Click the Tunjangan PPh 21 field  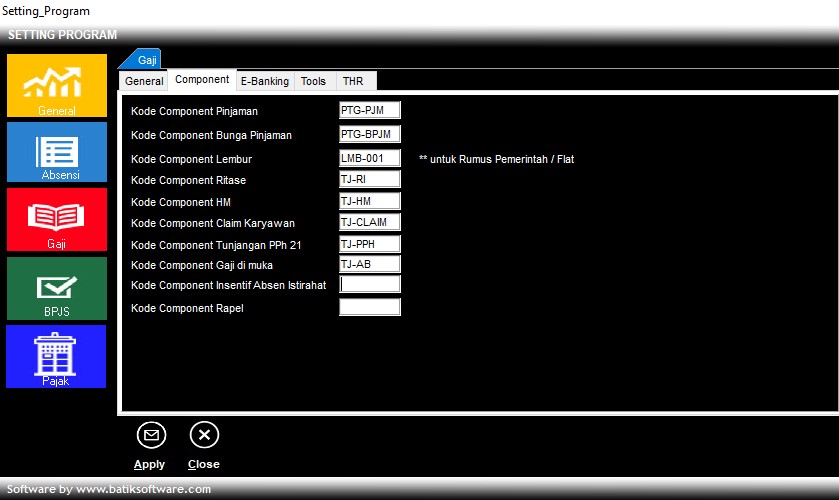pyautogui.click(x=369, y=244)
